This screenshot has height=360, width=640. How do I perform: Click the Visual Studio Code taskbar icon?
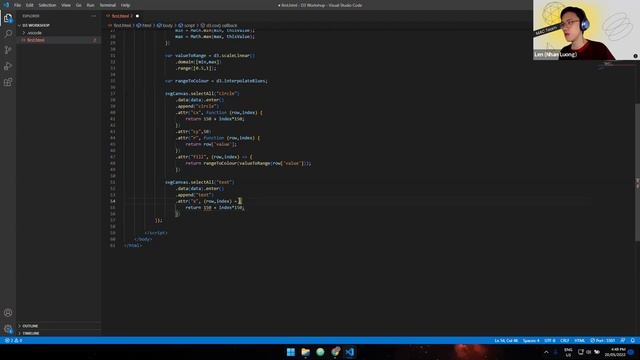[350, 352]
